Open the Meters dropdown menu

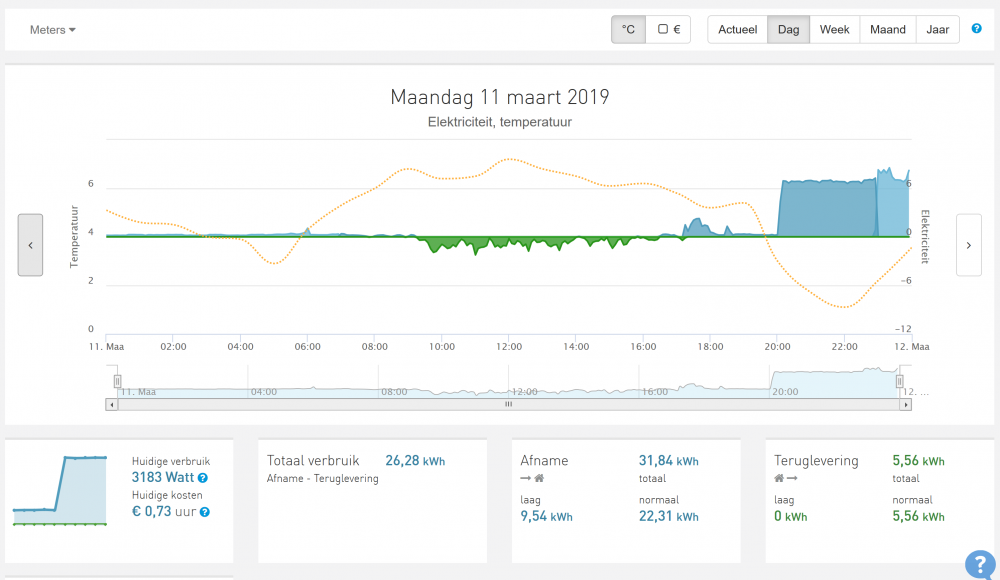[53, 30]
